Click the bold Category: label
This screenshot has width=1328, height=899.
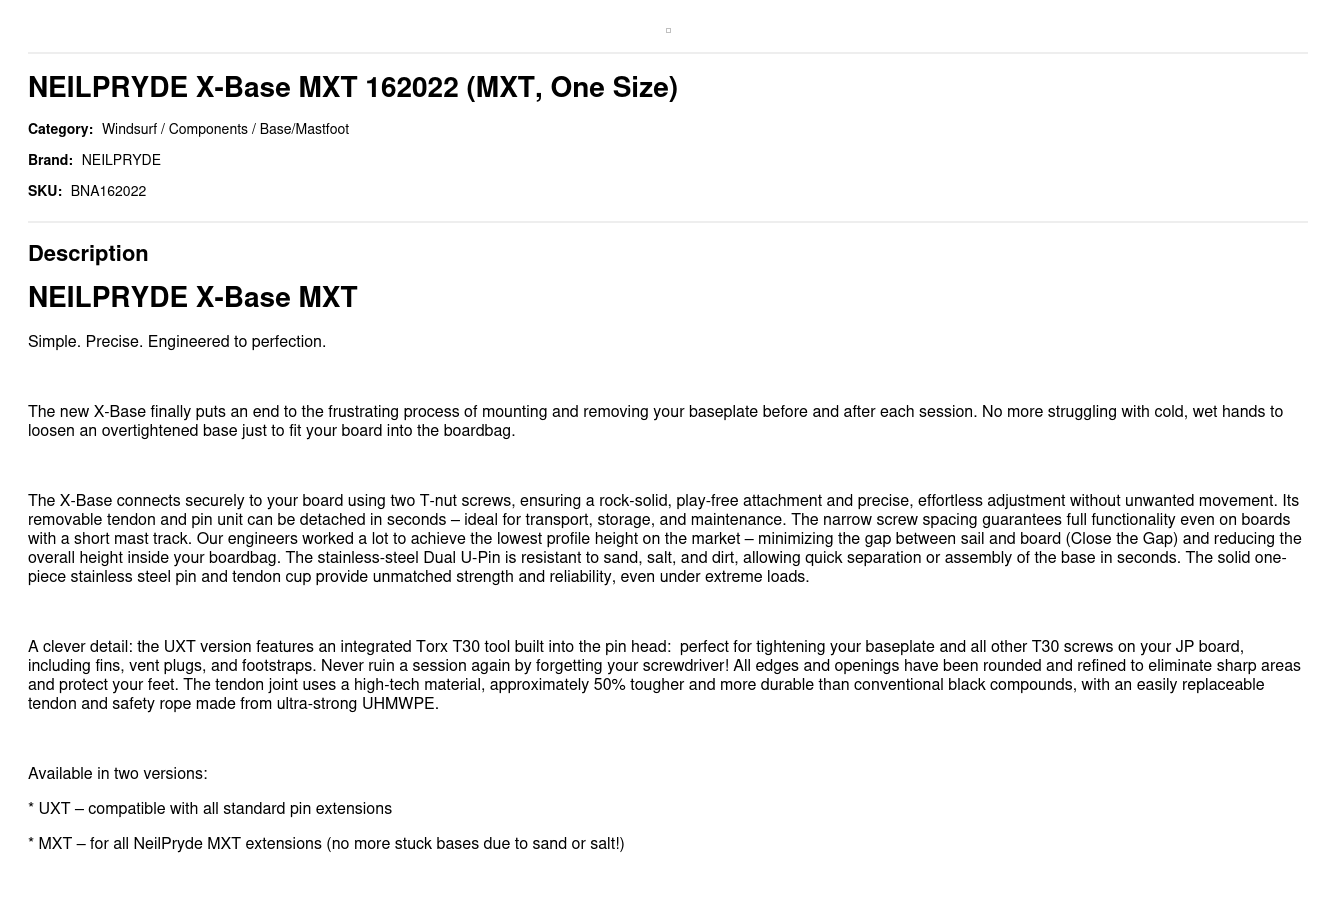click(x=60, y=129)
